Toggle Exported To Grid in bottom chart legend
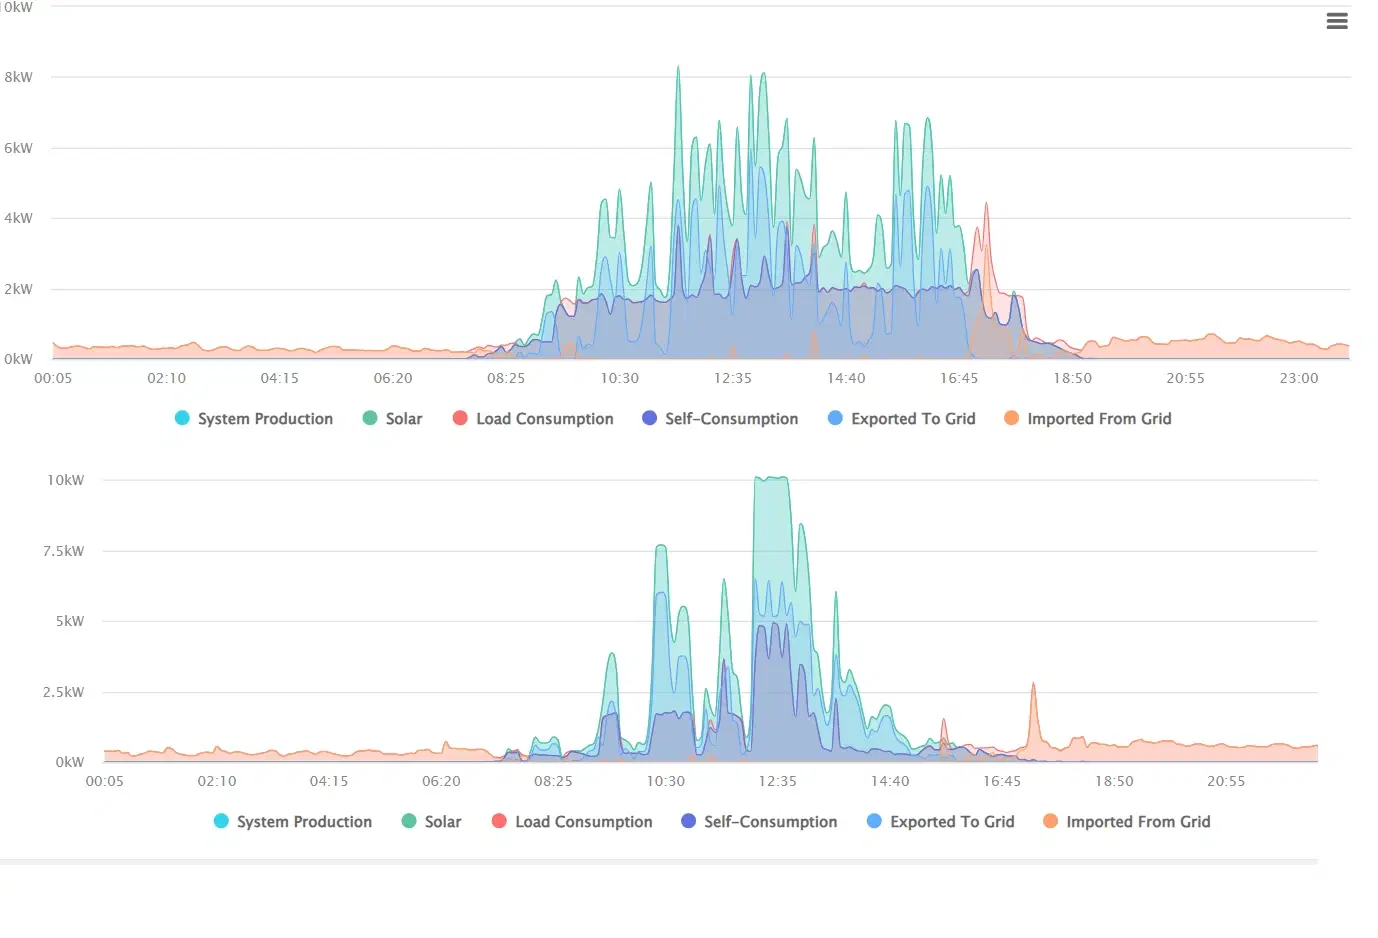1378x938 pixels. [x=941, y=822]
